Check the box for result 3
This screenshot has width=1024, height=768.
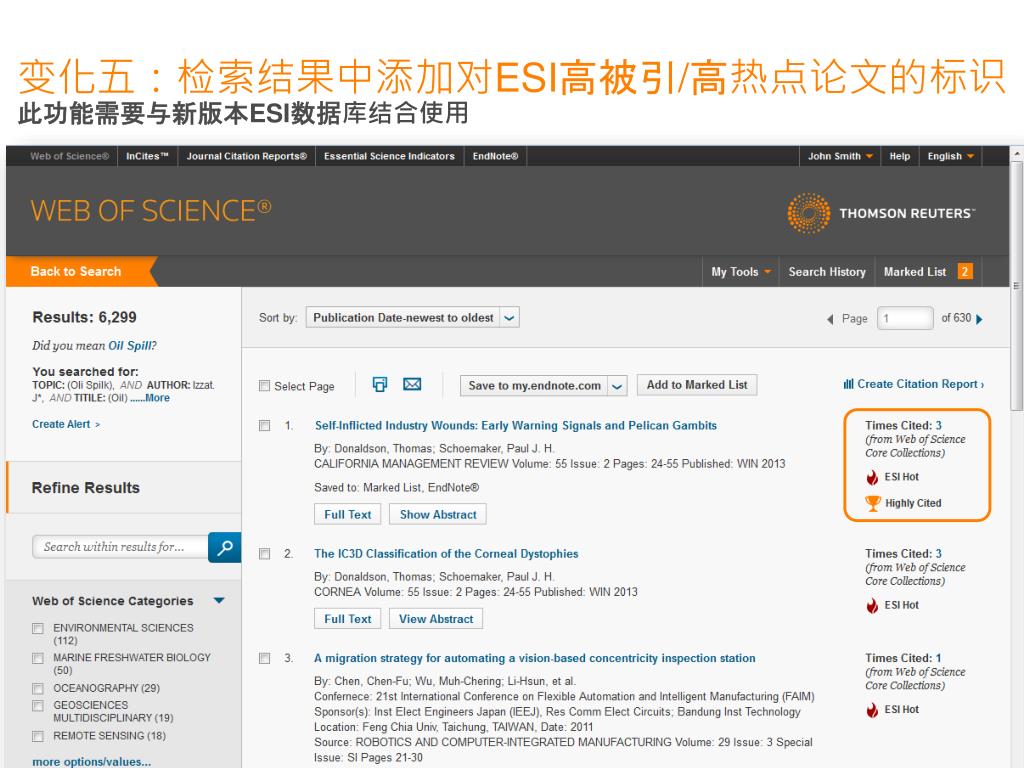[x=264, y=658]
